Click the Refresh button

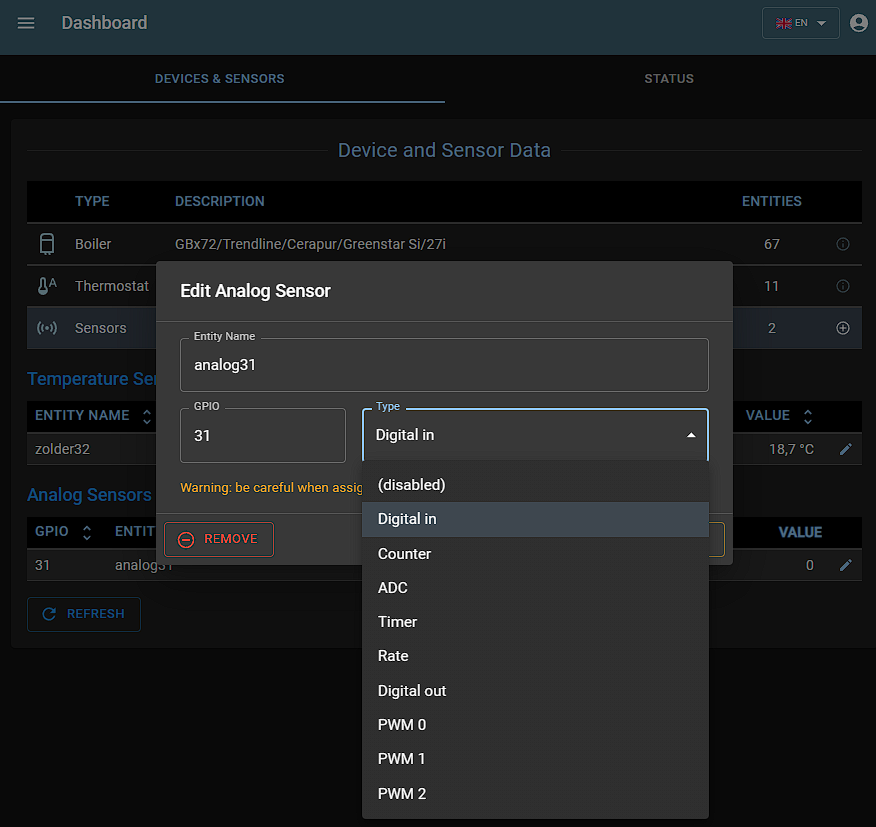(x=84, y=614)
